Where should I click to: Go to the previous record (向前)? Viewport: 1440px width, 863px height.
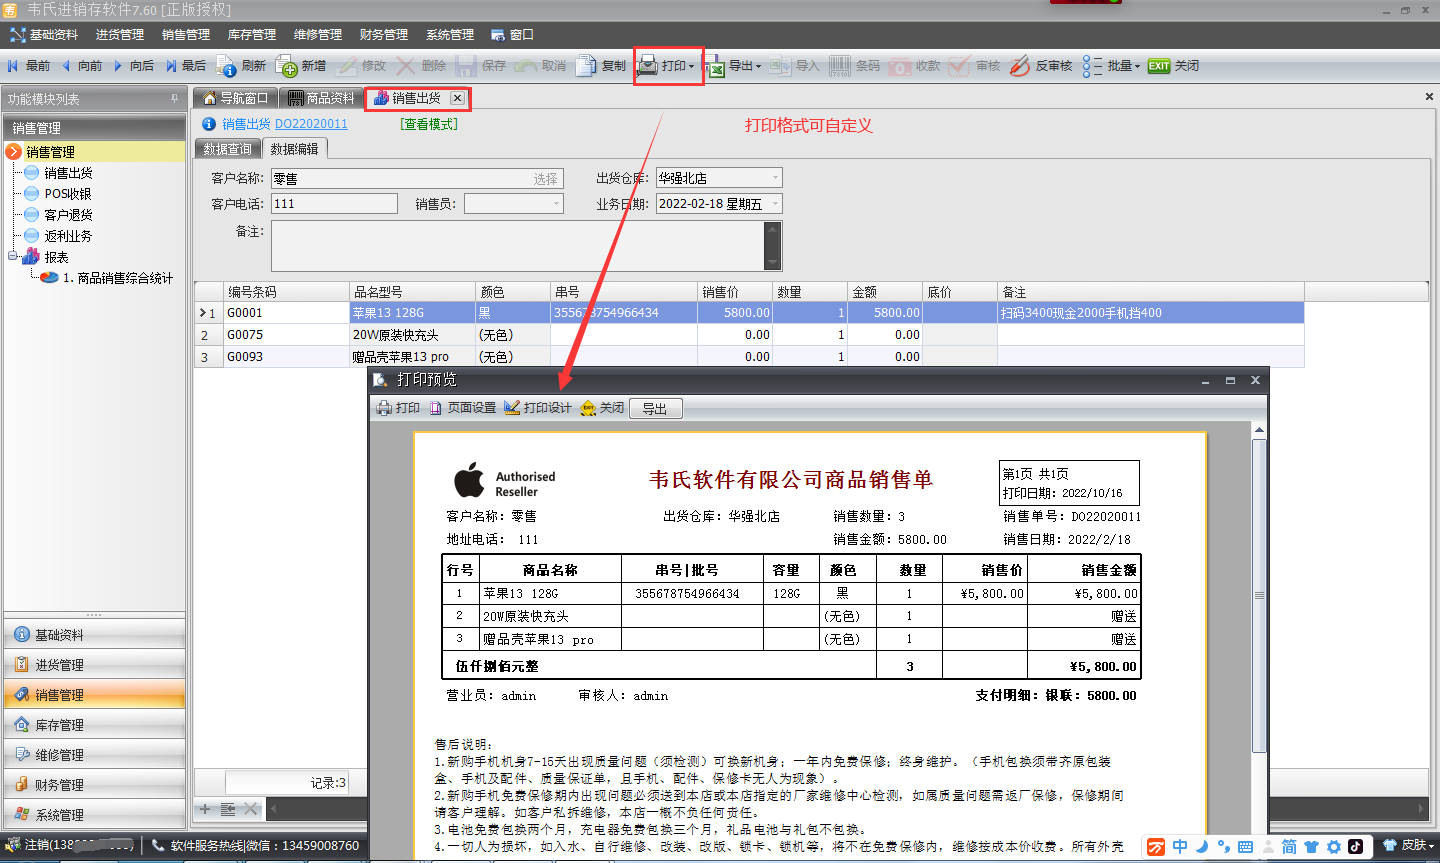click(81, 66)
